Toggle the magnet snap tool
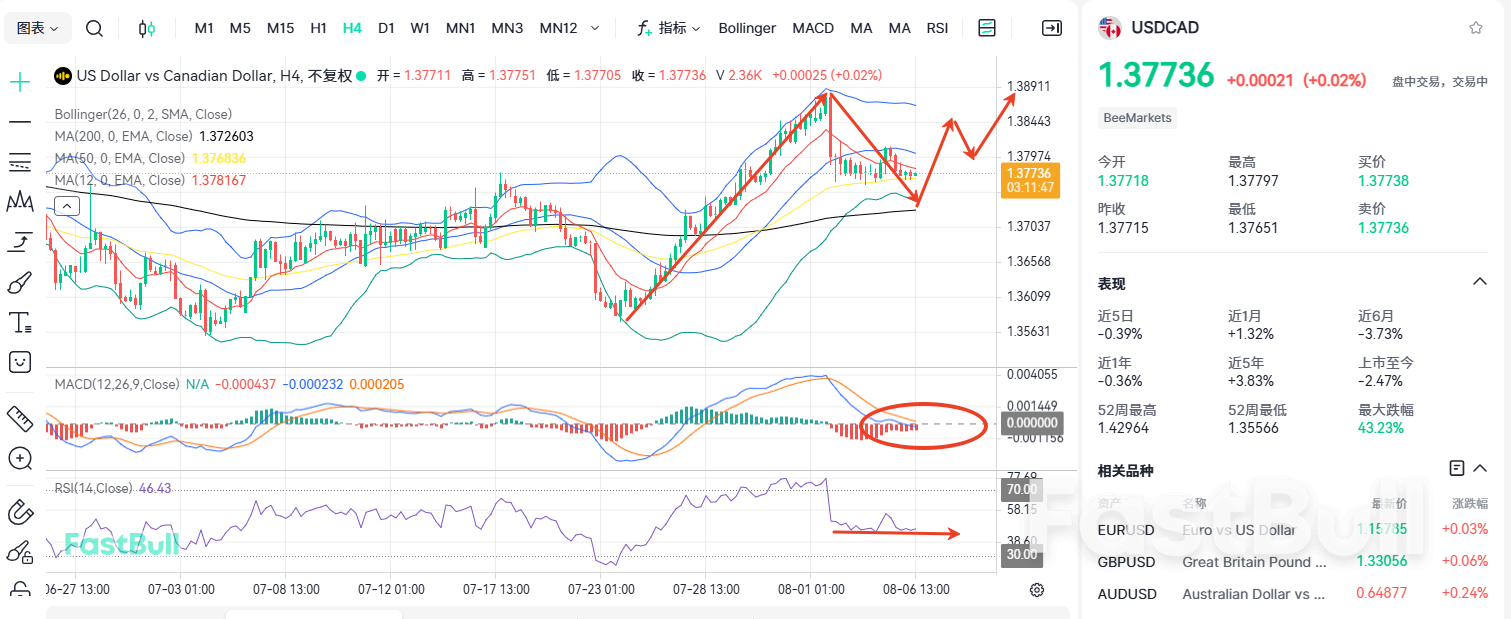Image resolution: width=1511 pixels, height=619 pixels. [x=20, y=512]
